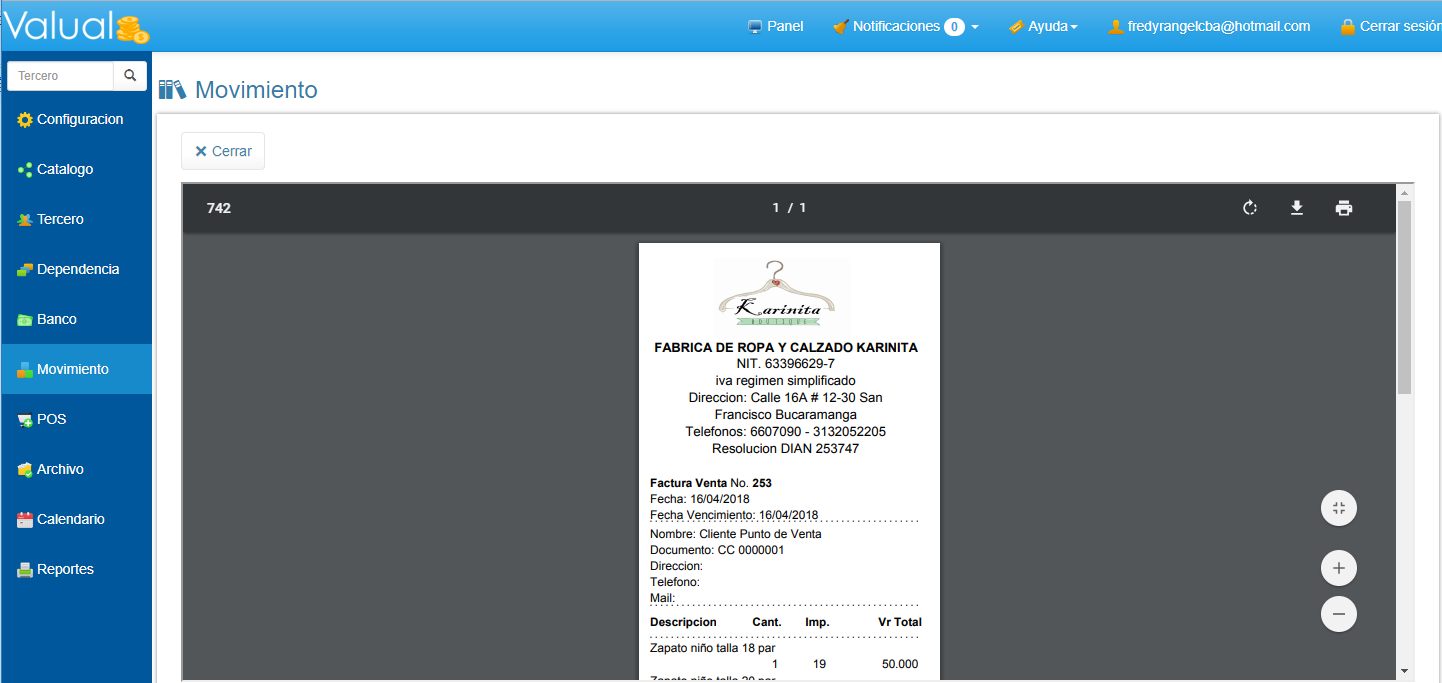Download the invoice PDF

point(1296,208)
